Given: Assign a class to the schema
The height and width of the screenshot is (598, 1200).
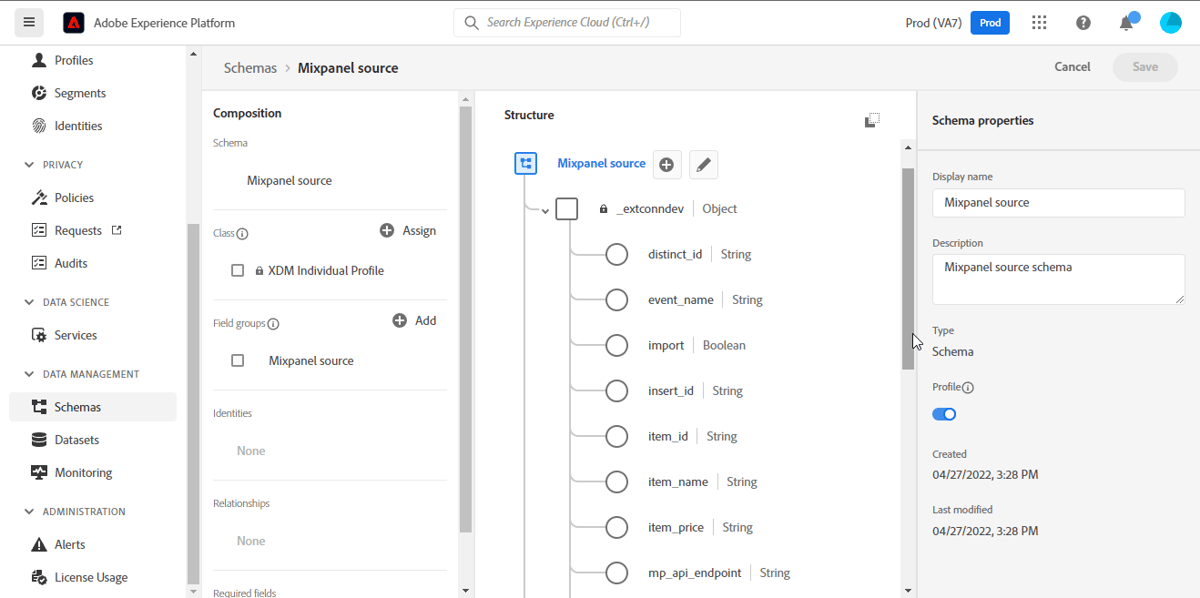Looking at the screenshot, I should tap(407, 230).
